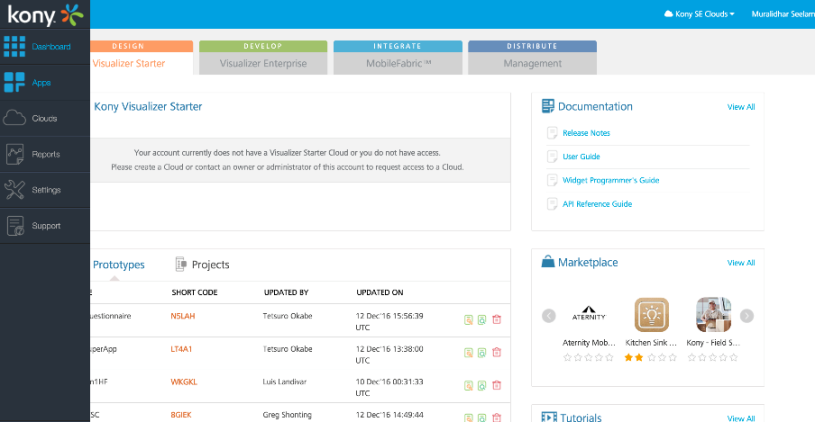Open the User Guide link
The height and width of the screenshot is (422, 815).
[x=581, y=156]
